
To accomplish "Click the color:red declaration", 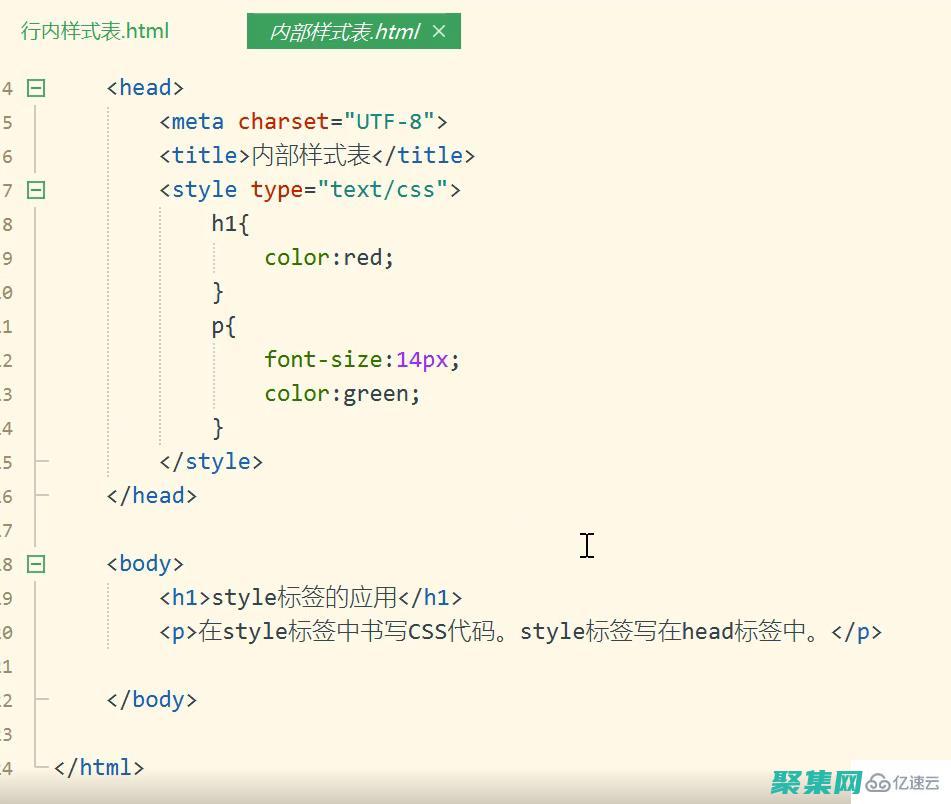I will click(x=327, y=257).
